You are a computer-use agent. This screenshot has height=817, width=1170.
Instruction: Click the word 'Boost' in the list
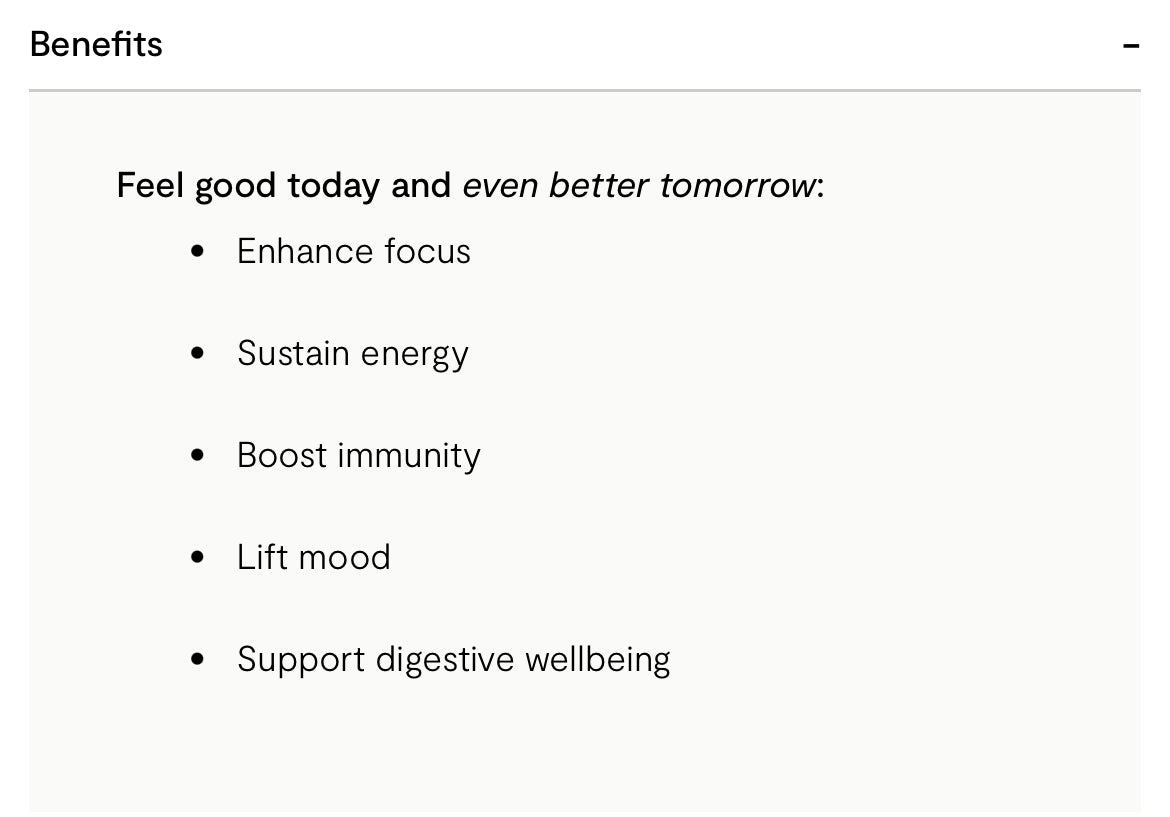tap(280, 455)
